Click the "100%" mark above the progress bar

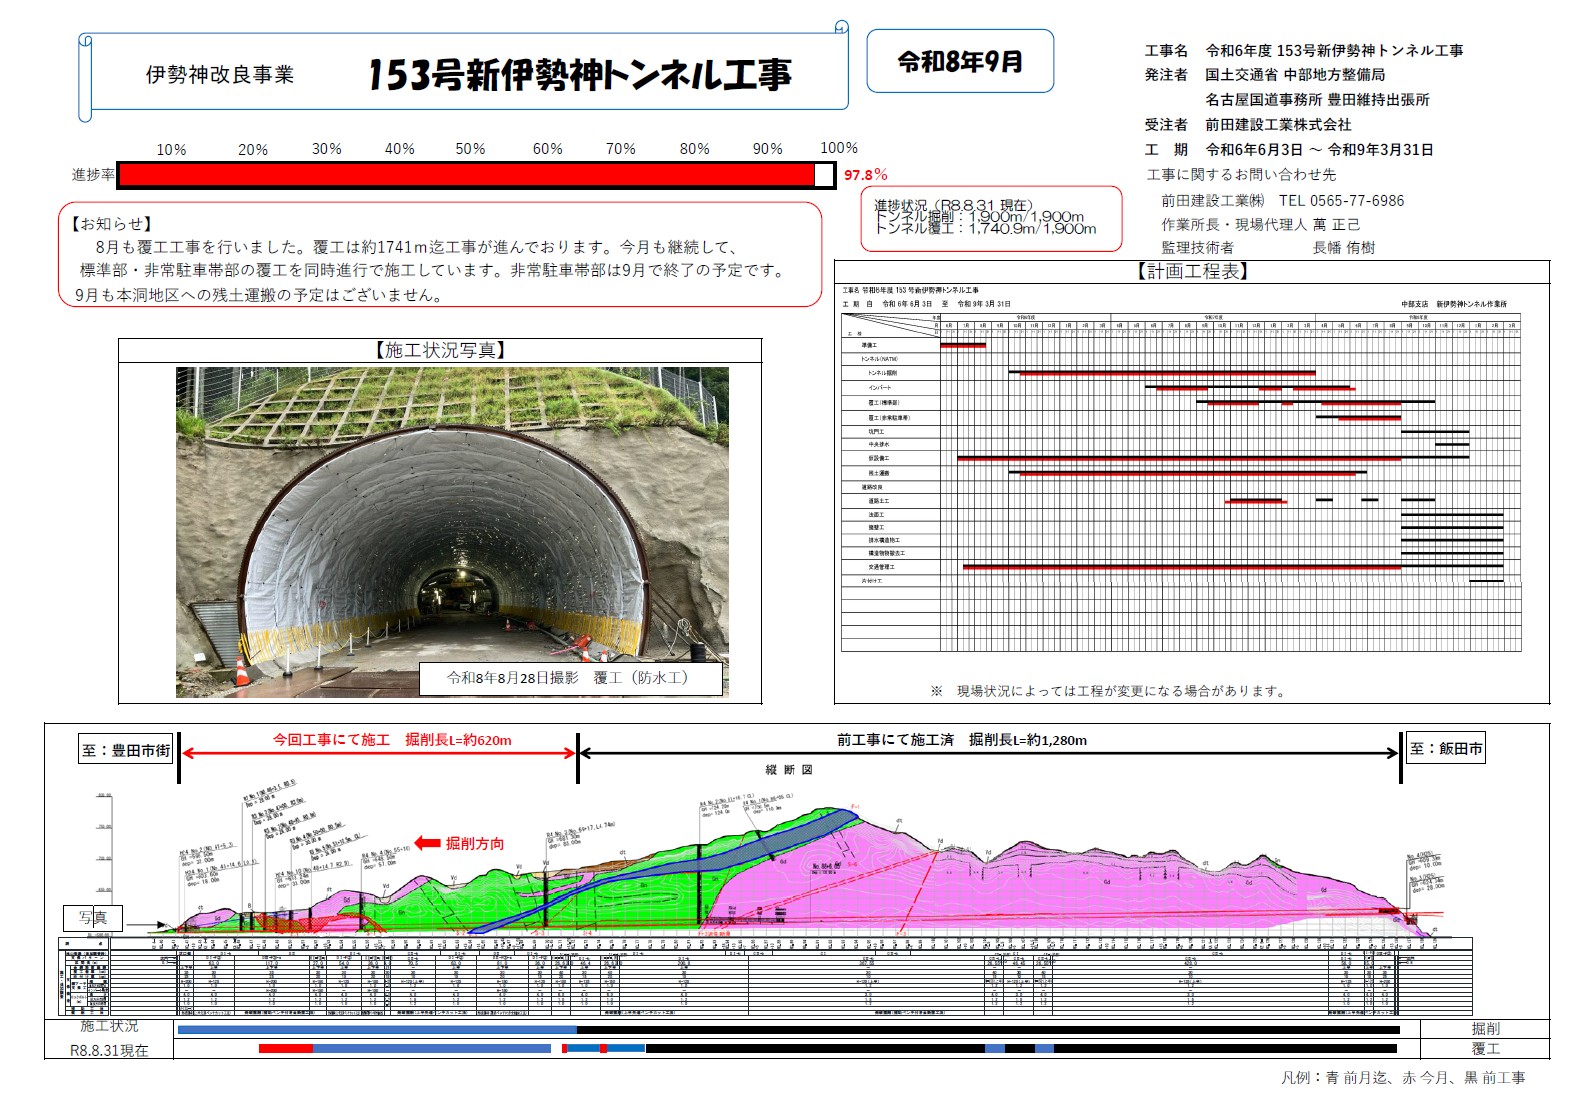(839, 148)
